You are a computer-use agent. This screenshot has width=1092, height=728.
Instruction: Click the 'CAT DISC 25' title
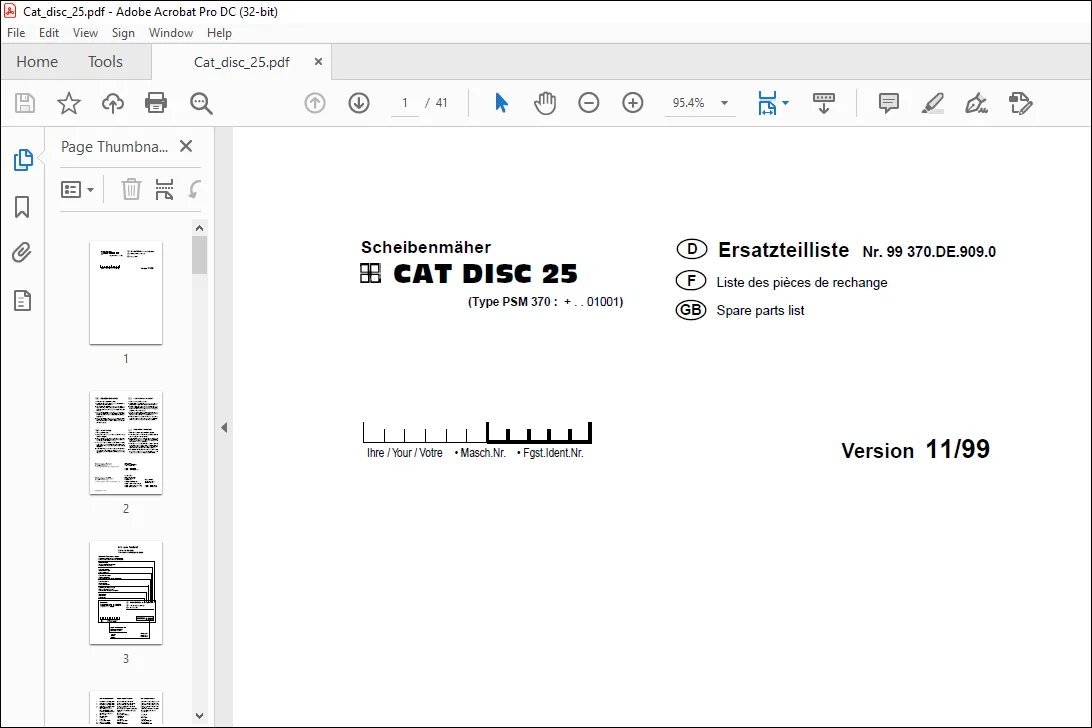(x=485, y=274)
